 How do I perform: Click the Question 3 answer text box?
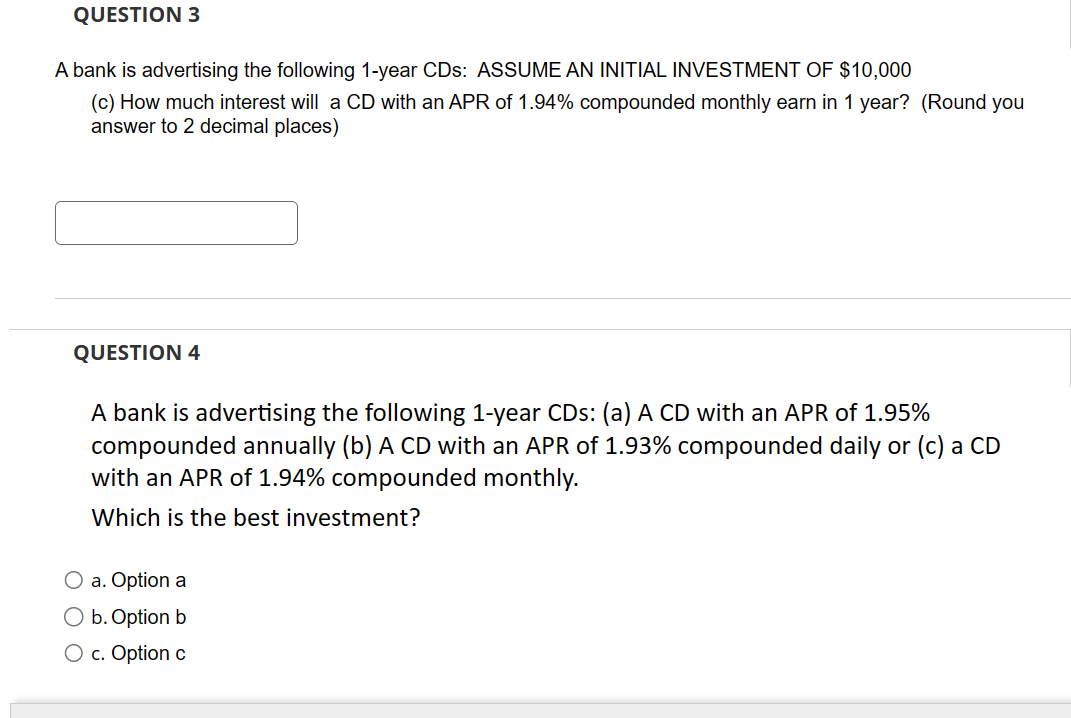pos(176,223)
